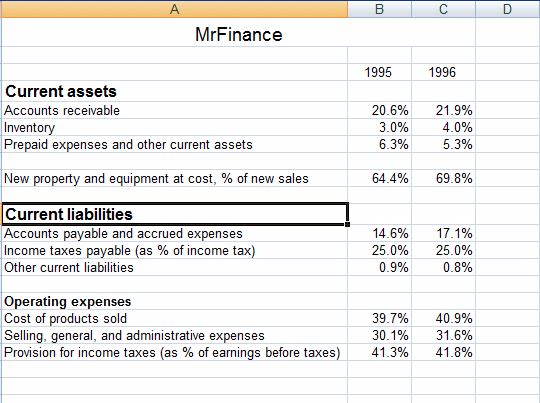540x403 pixels.
Task: Select Accounts payable 1995 value 14.6%
Action: click(x=380, y=234)
